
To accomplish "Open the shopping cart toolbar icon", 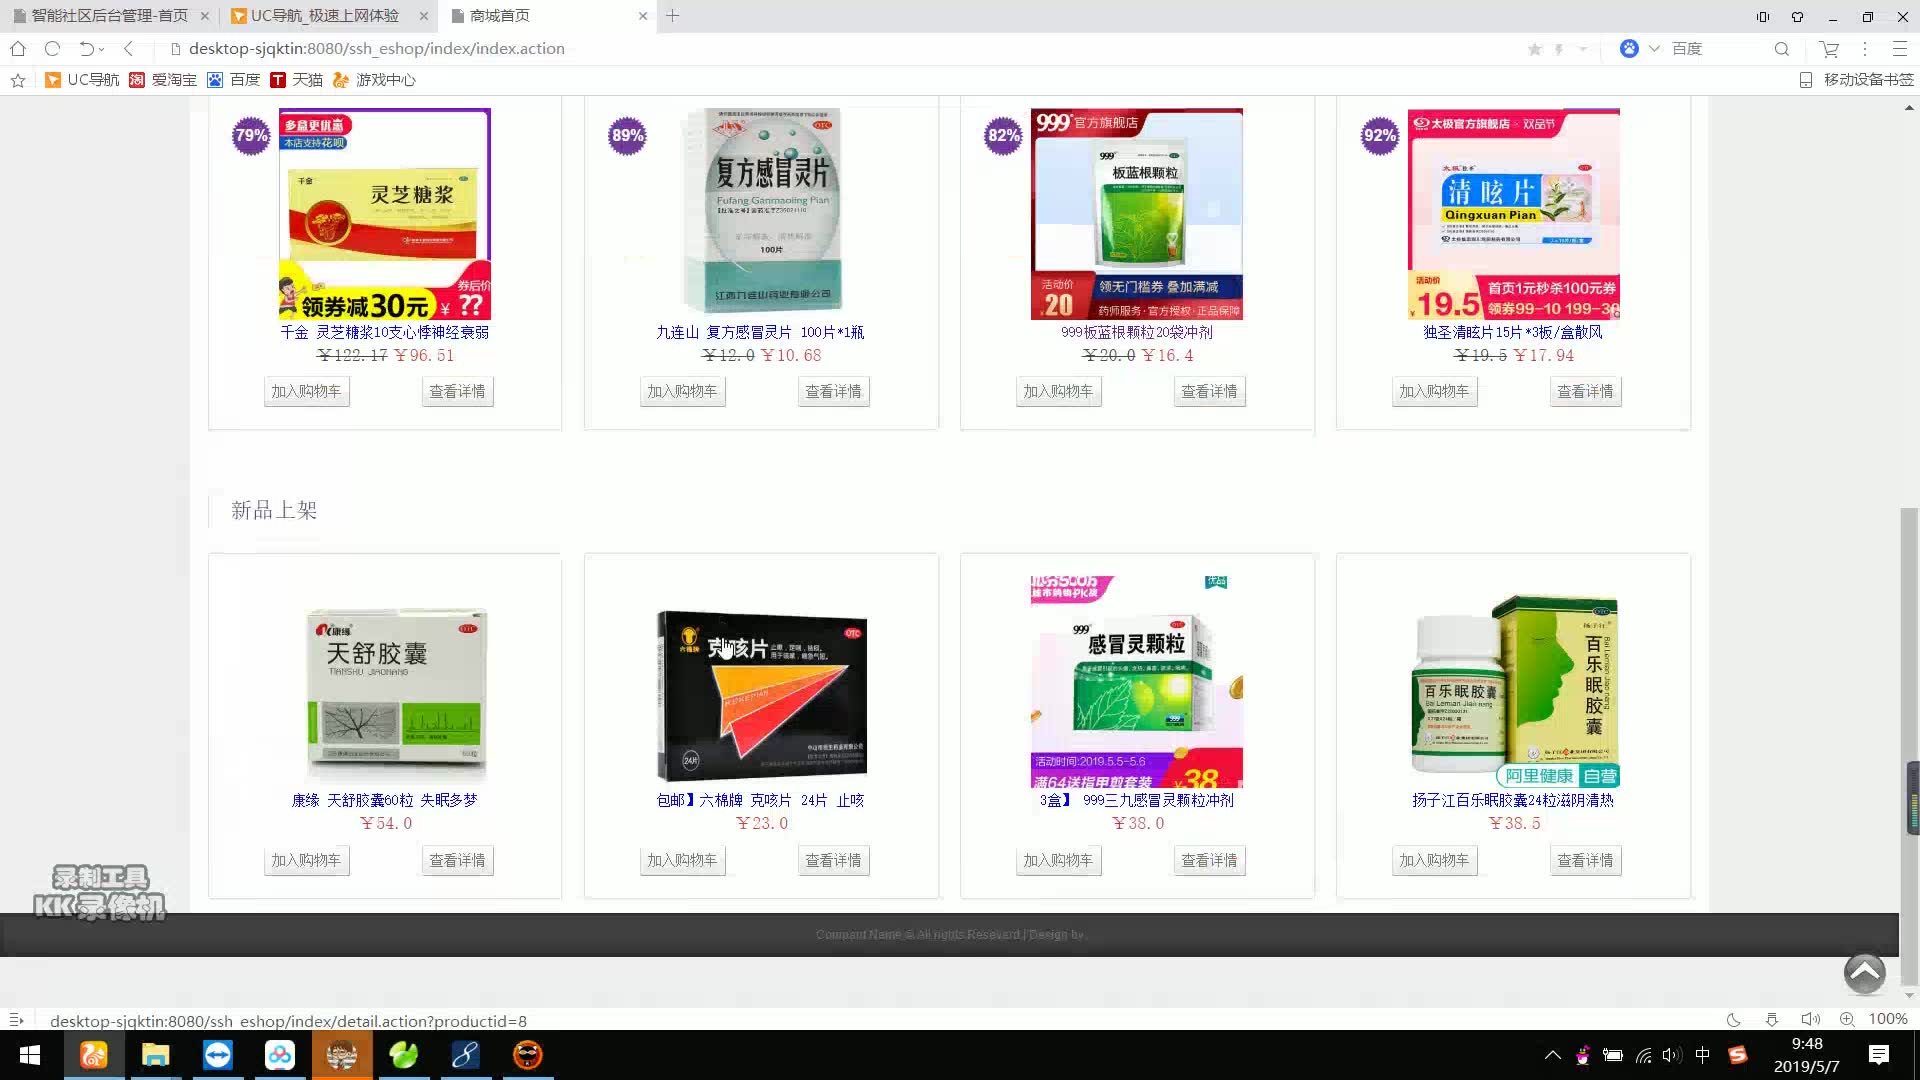I will (x=1829, y=48).
